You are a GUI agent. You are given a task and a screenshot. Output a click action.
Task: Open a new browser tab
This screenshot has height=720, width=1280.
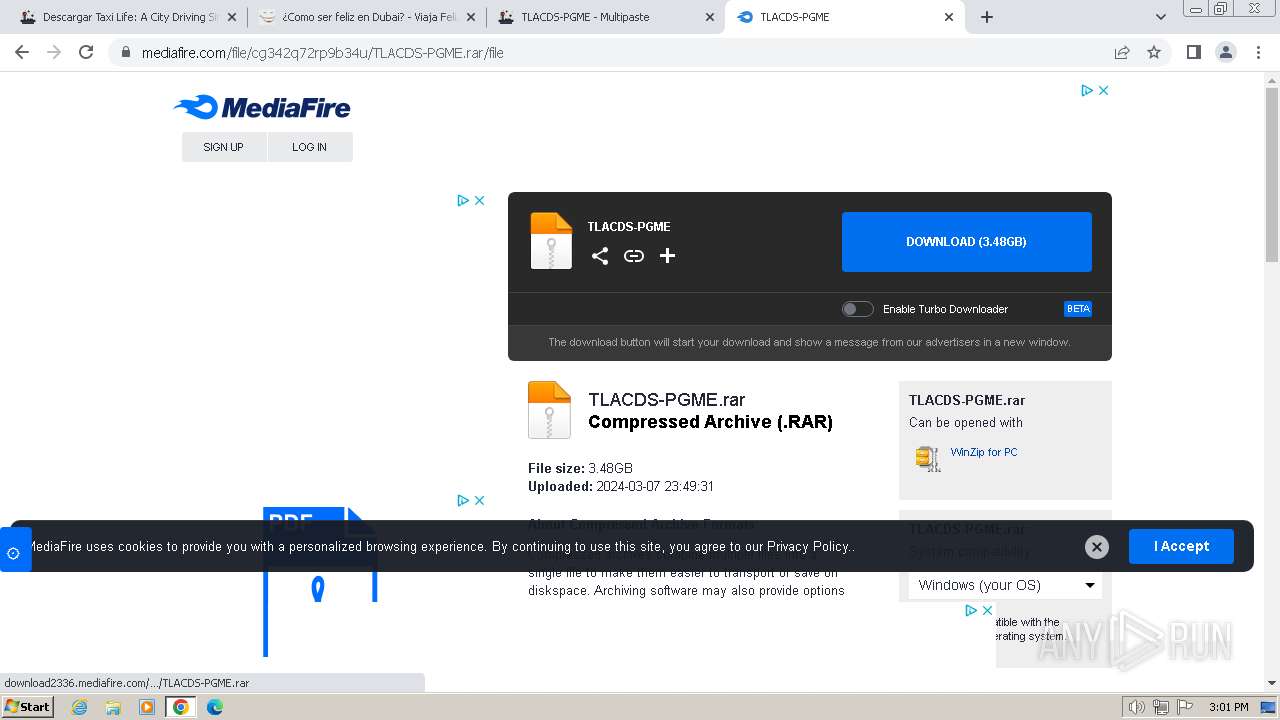point(987,17)
